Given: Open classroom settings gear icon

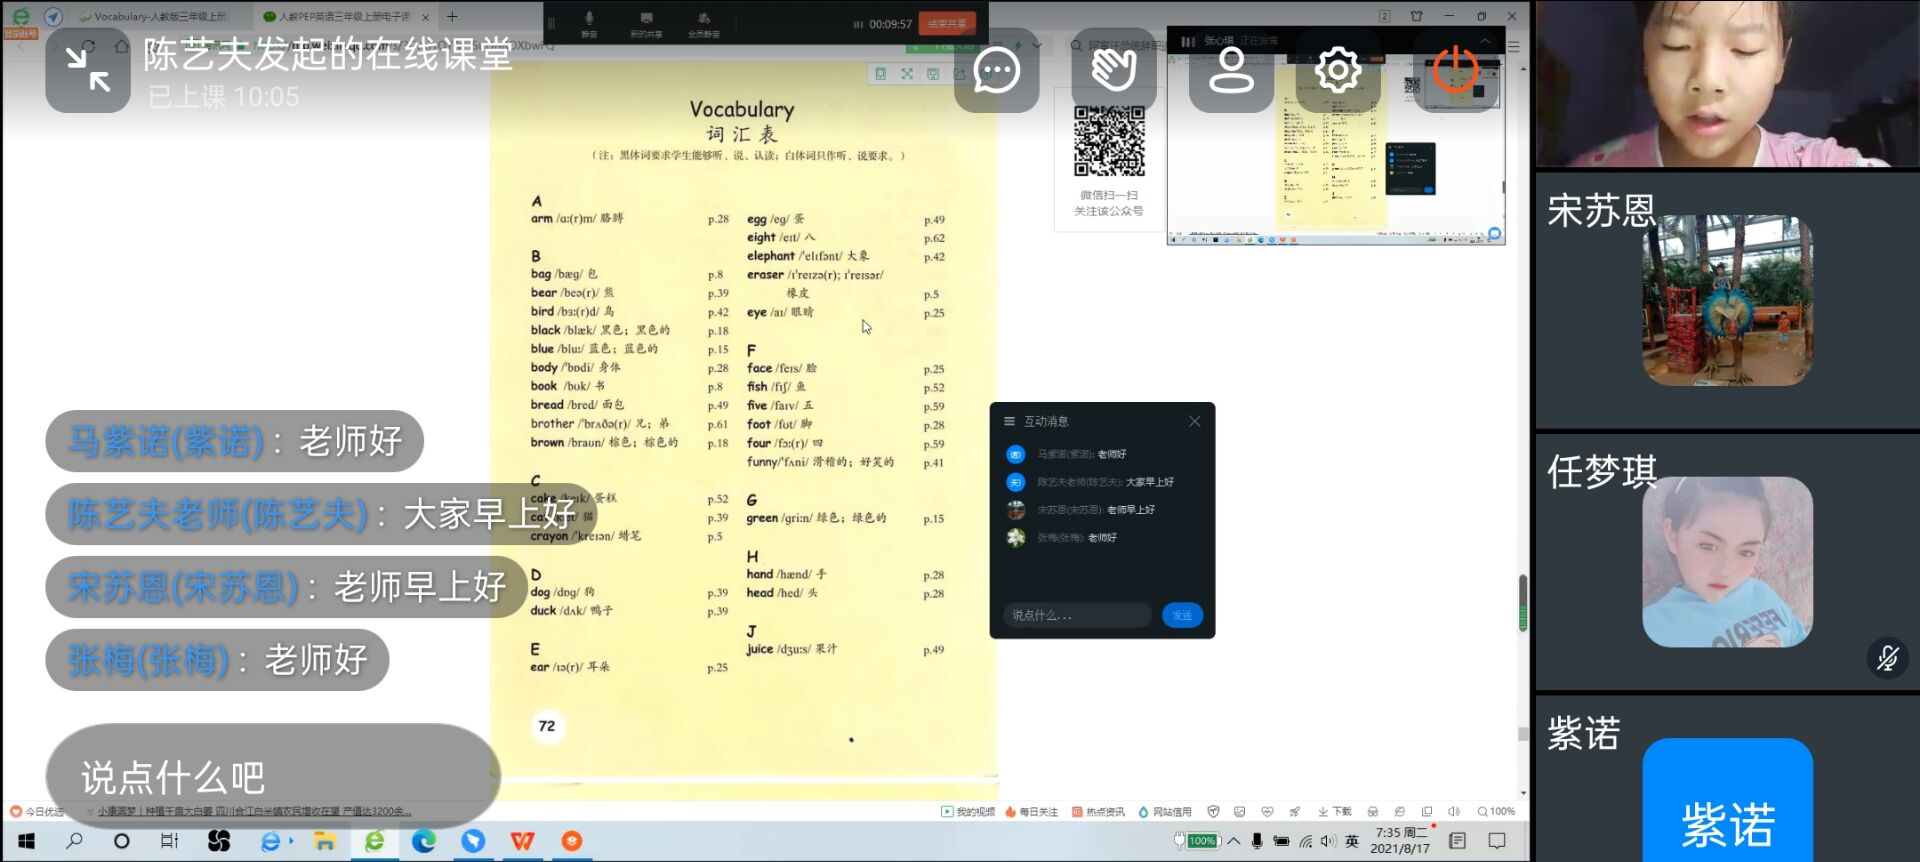Looking at the screenshot, I should pyautogui.click(x=1337, y=70).
